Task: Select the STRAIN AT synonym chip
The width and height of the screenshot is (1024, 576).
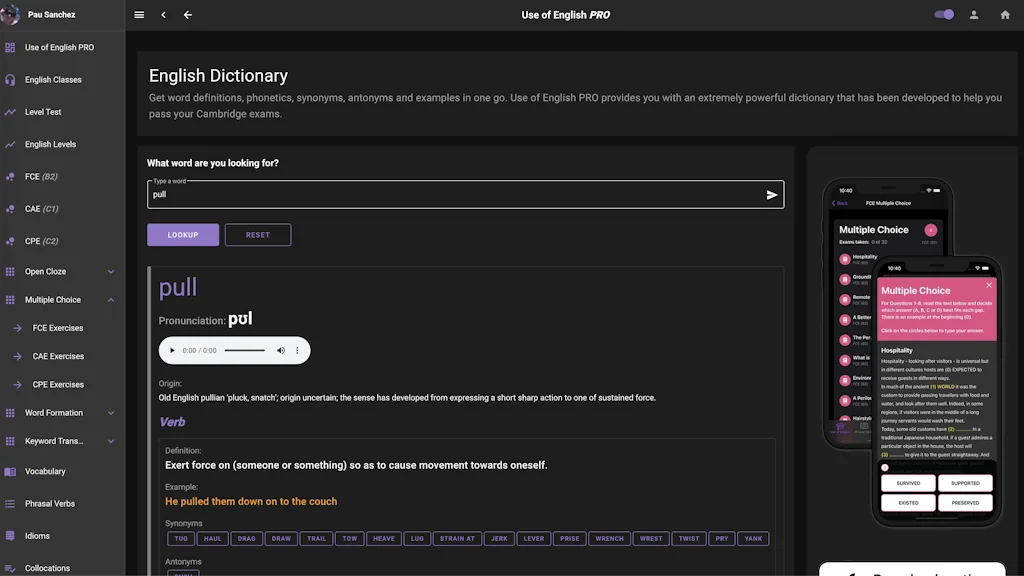Action: click(x=457, y=539)
